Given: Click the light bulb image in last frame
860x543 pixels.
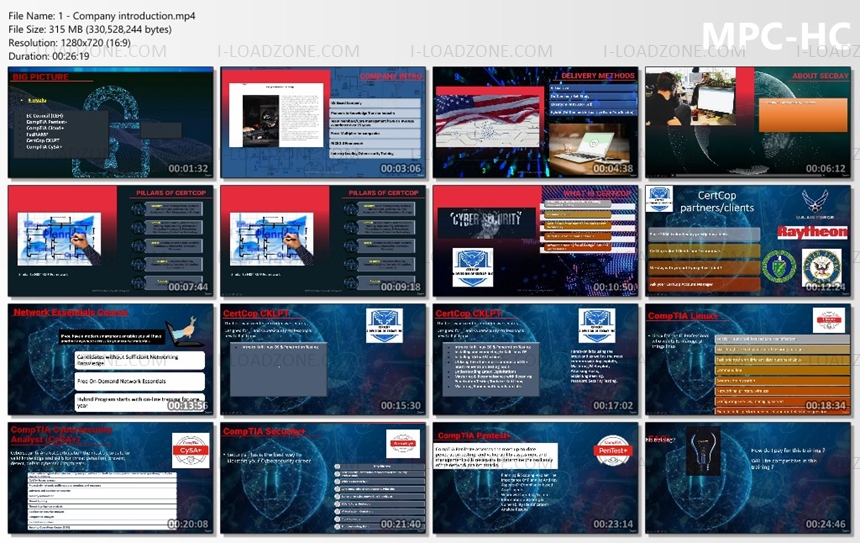Looking at the screenshot, I should click(703, 451).
